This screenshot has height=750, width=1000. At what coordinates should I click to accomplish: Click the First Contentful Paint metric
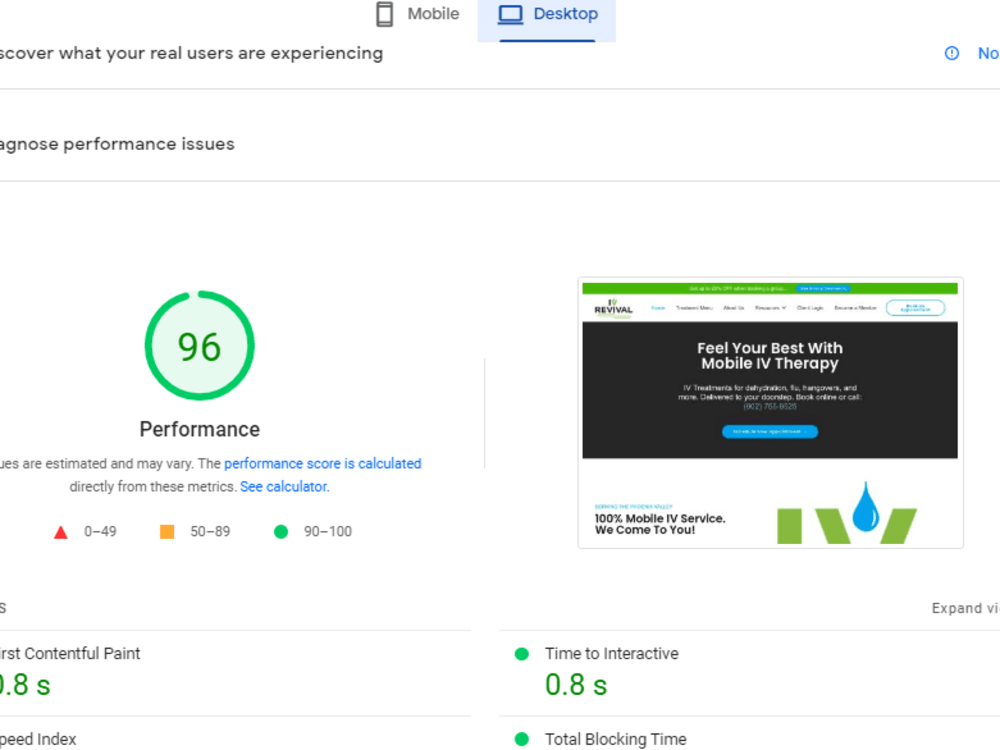69,654
